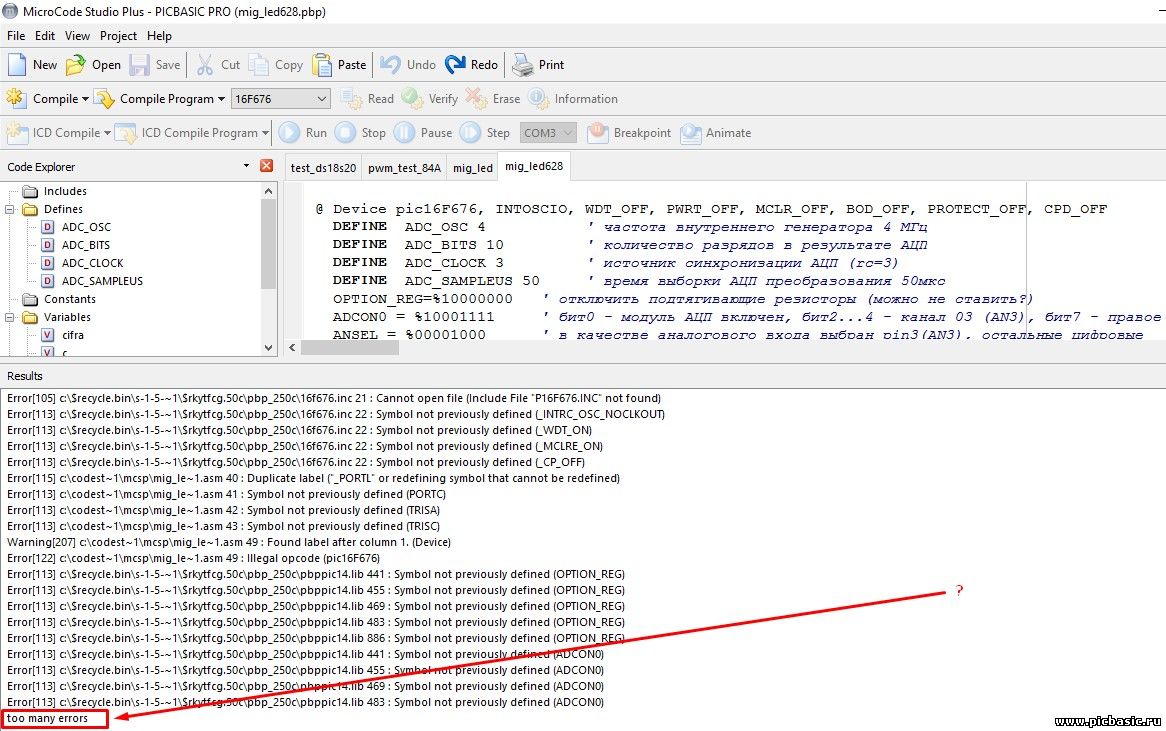
Task: Open the File menu
Action: (x=16, y=35)
